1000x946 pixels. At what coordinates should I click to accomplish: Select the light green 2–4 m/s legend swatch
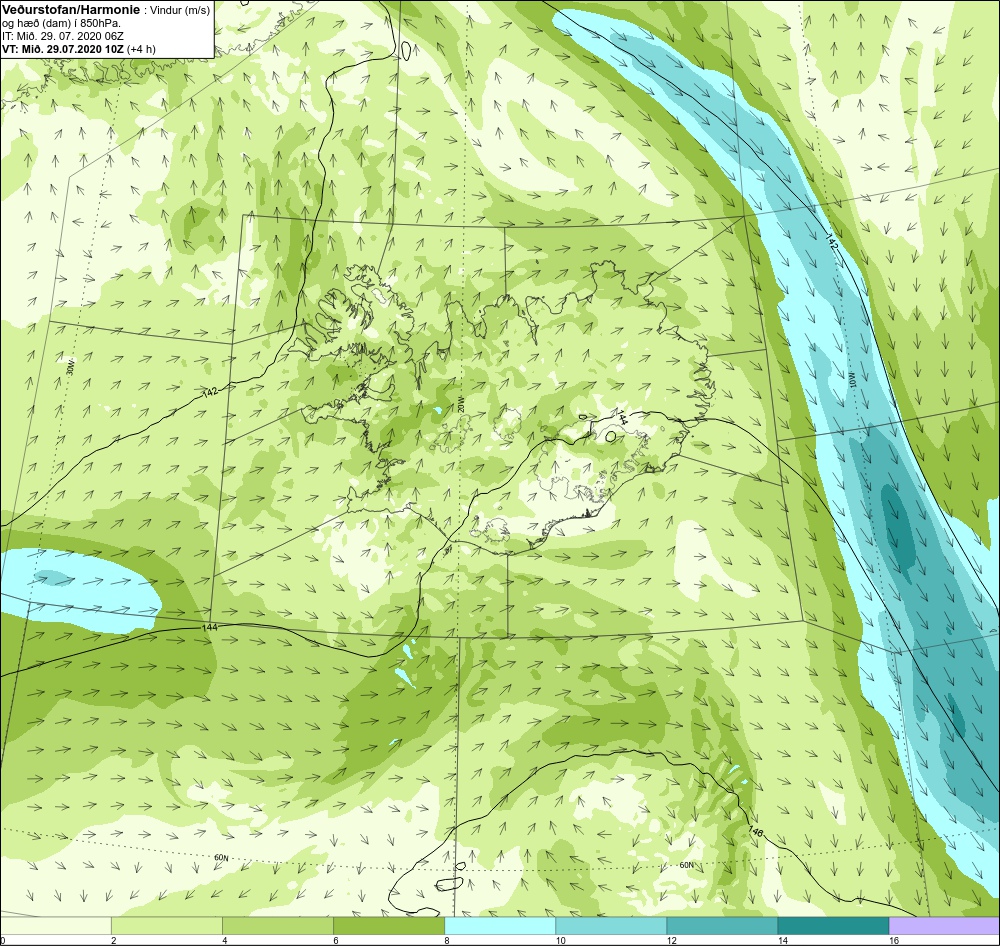pos(167,926)
